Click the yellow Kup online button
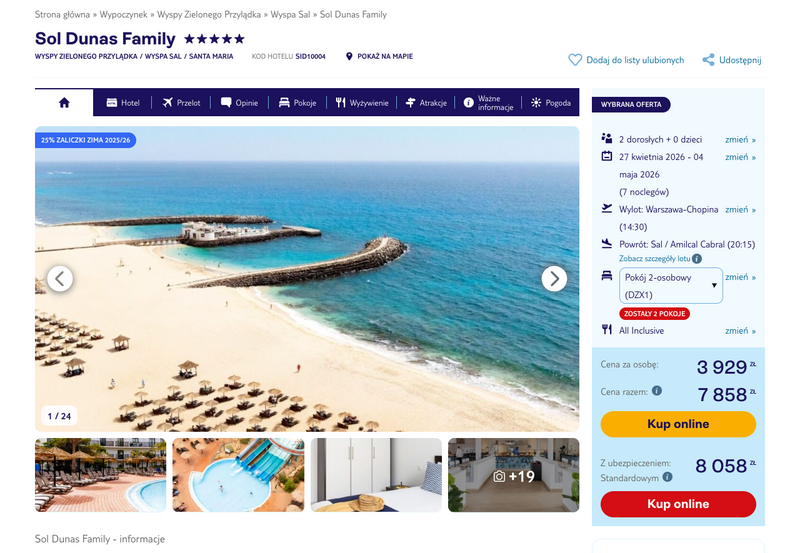 678,424
